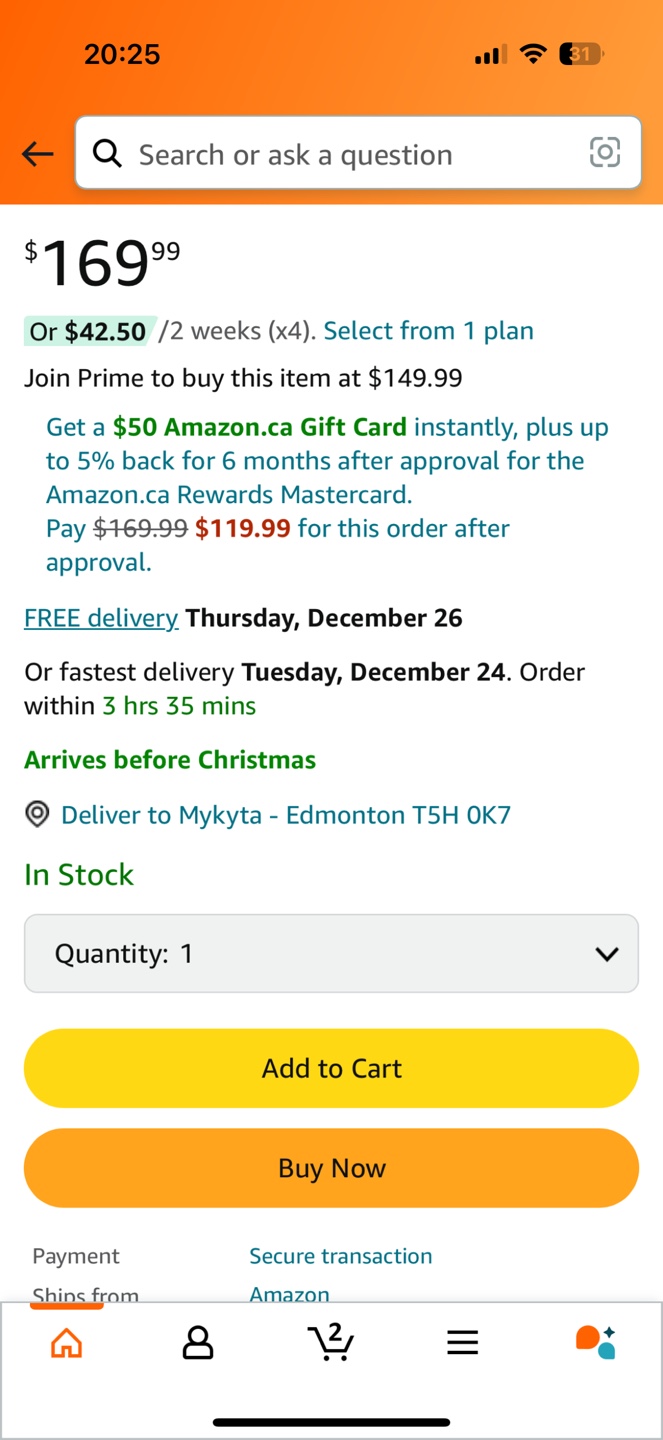Tap the delivery location pin icon

point(37,815)
